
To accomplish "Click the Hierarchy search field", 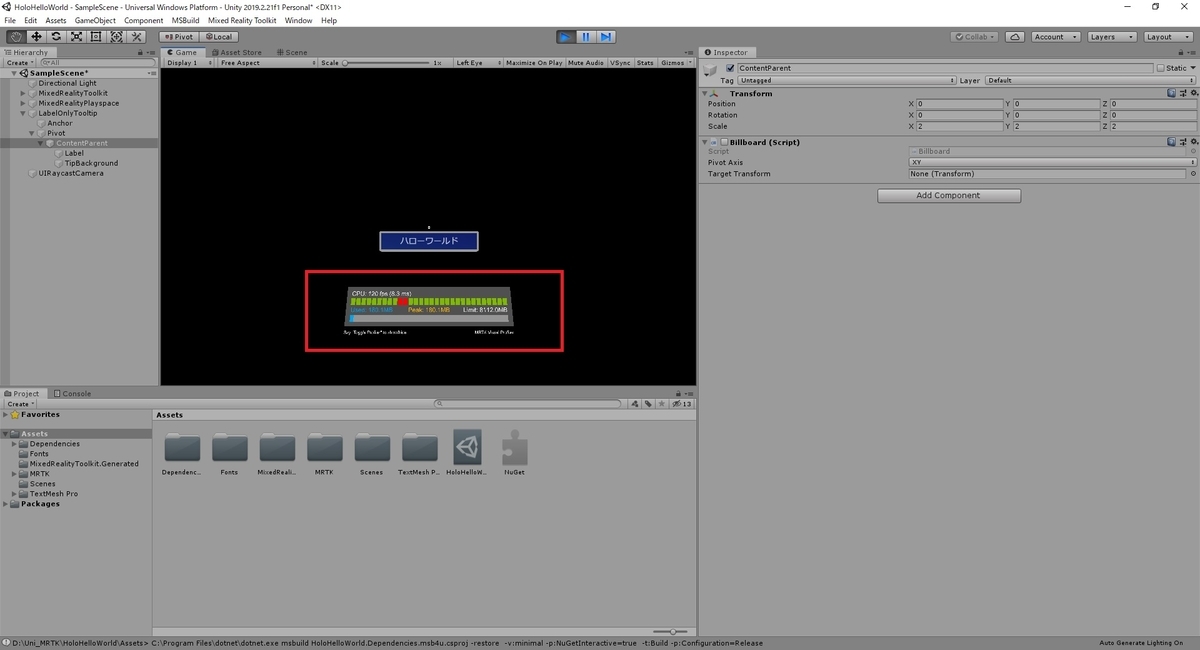I will [96, 63].
